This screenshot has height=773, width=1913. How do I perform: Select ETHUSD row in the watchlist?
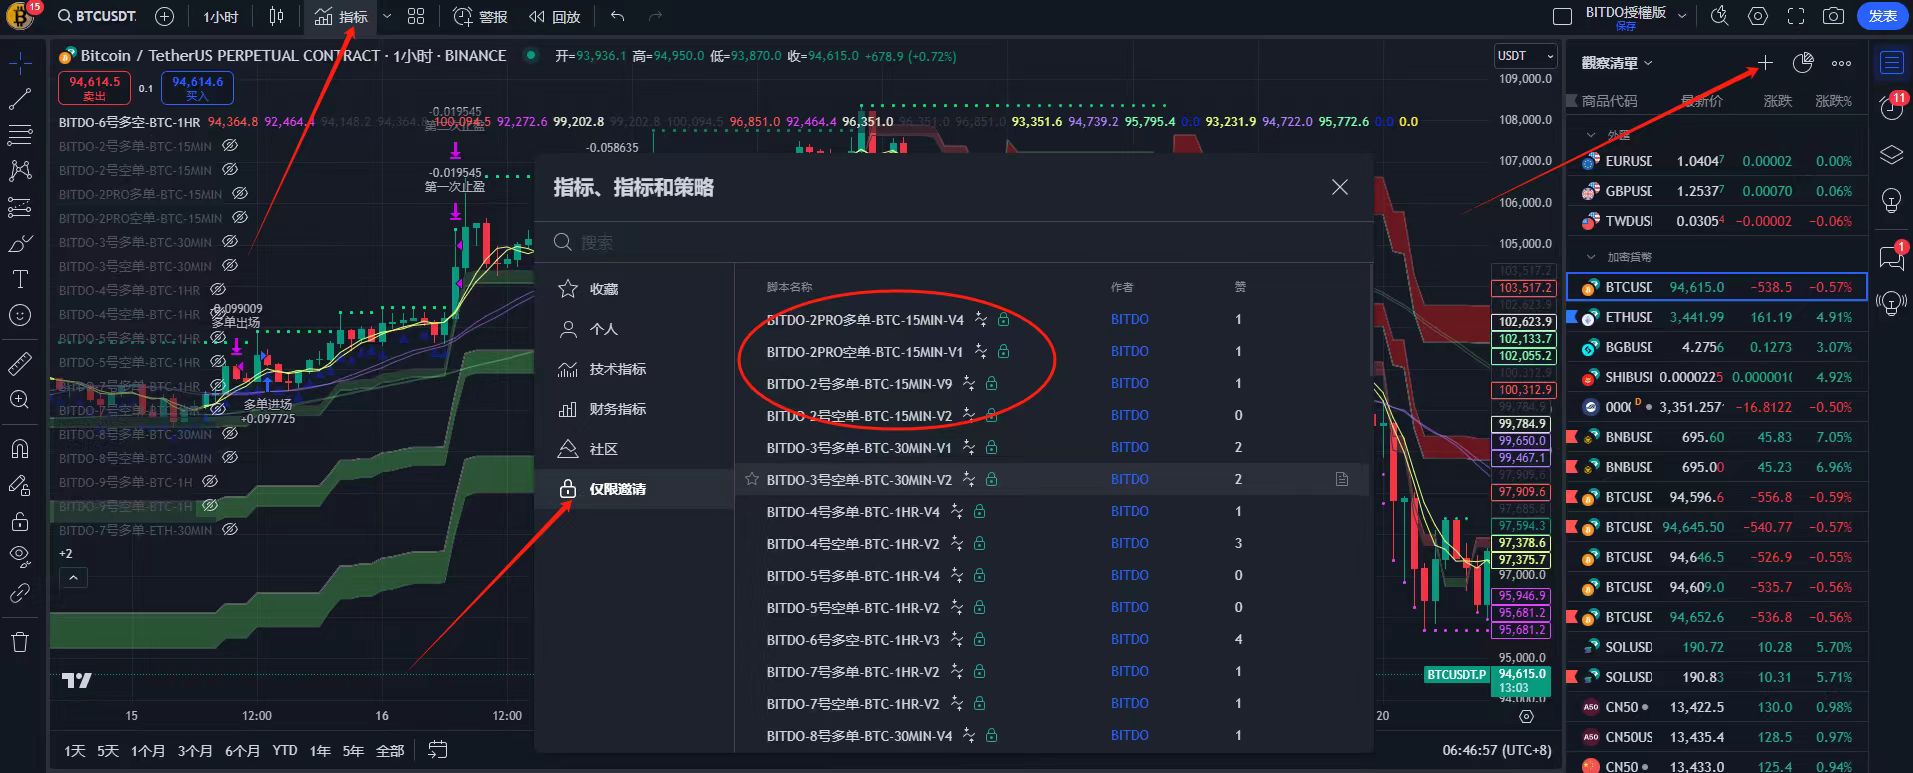tap(1716, 317)
